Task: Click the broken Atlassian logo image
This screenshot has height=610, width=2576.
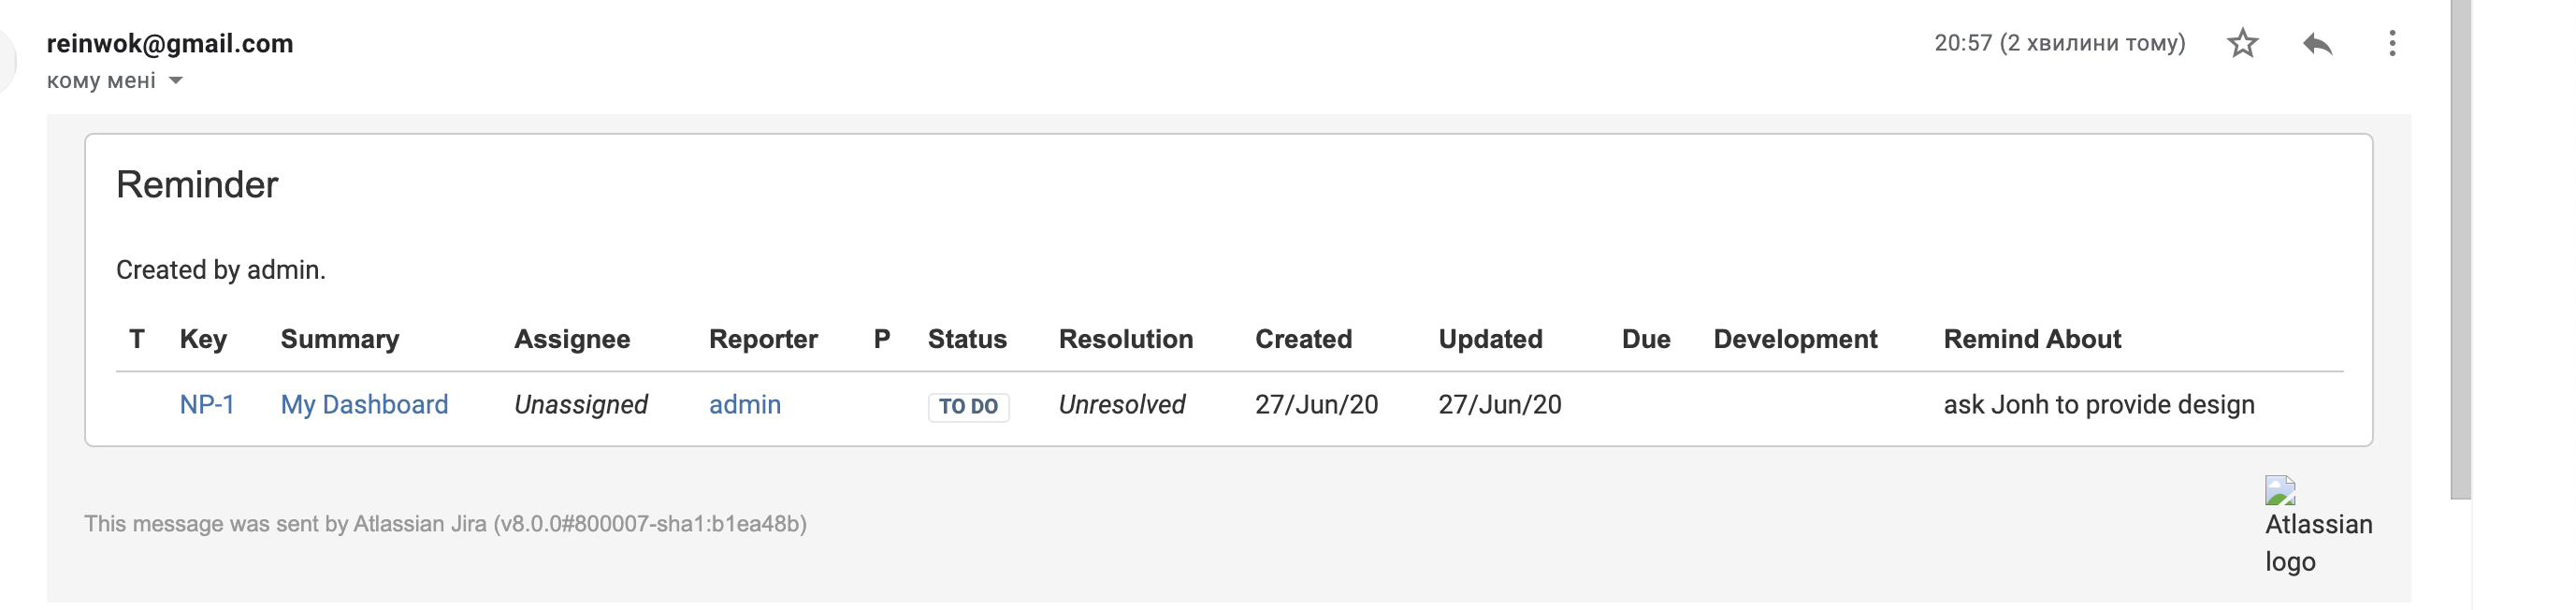Action: tap(2280, 491)
